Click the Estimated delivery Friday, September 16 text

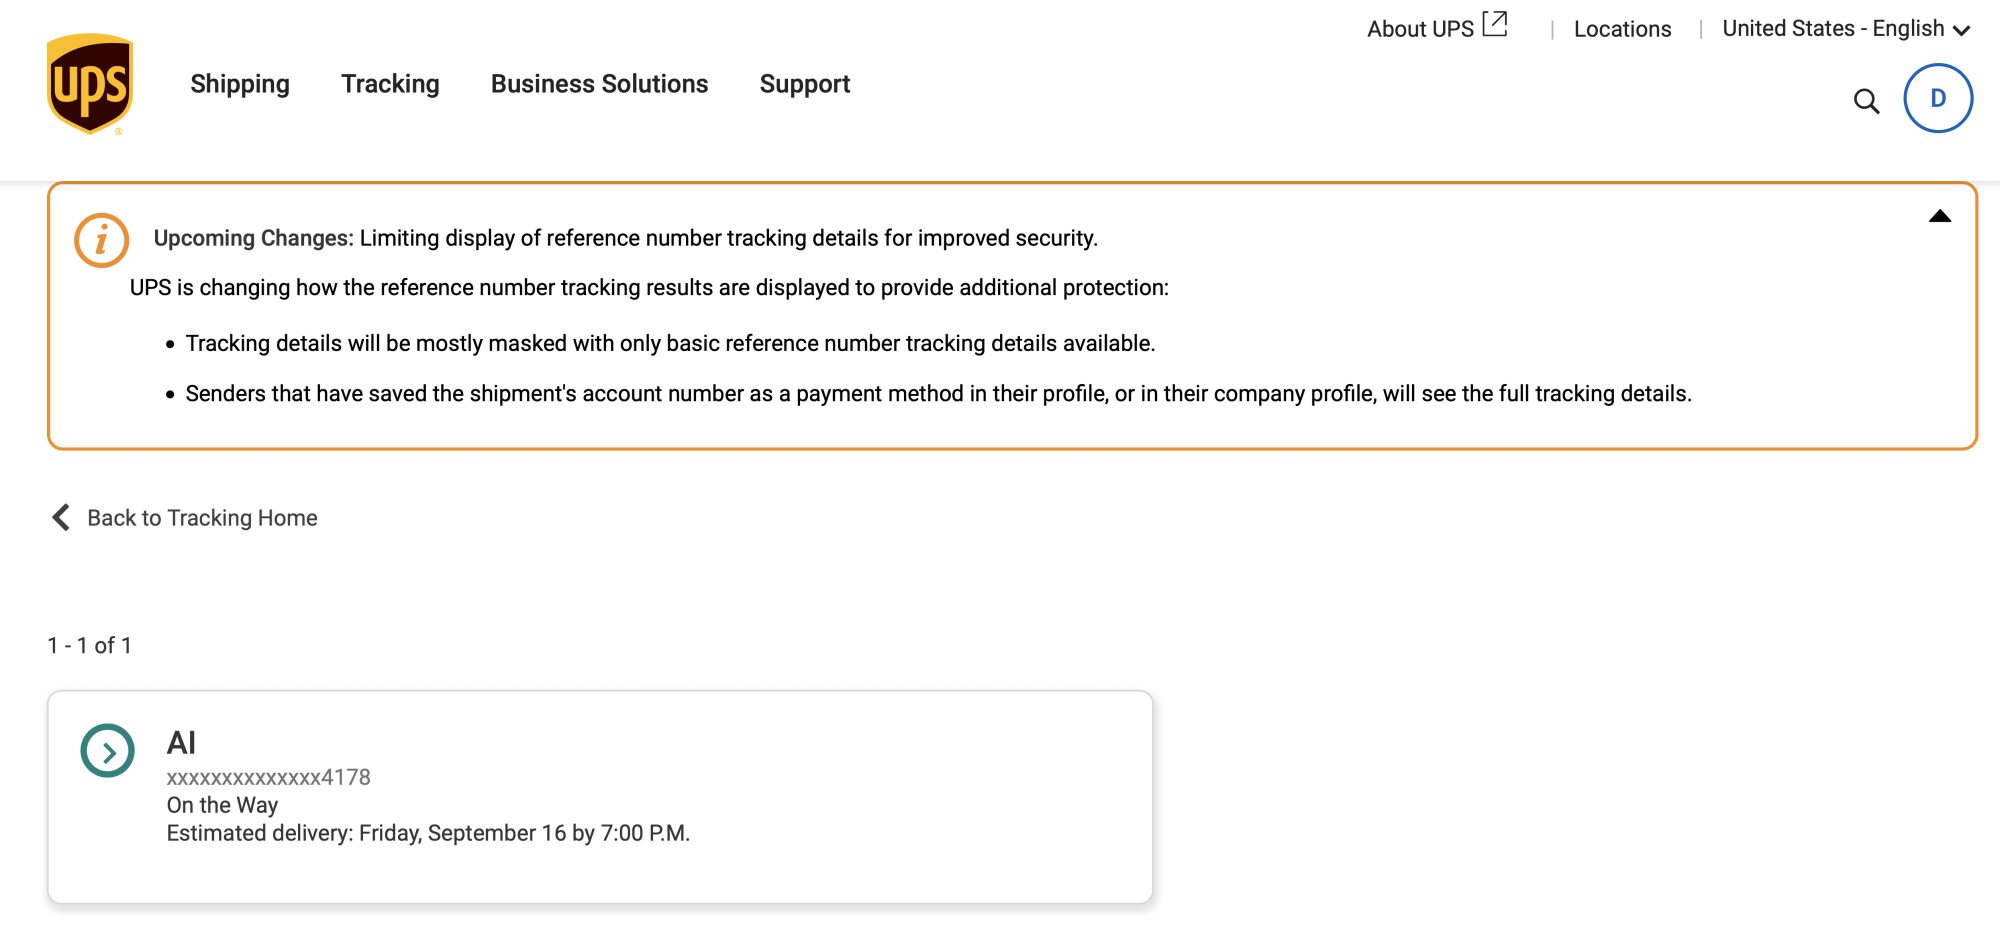coord(428,833)
